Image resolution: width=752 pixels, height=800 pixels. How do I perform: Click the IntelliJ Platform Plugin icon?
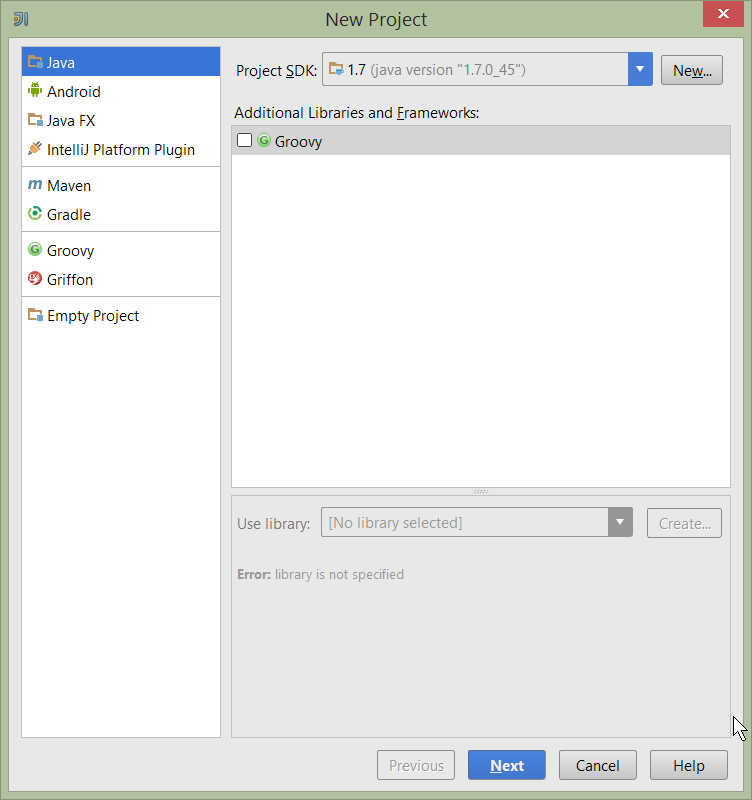(x=35, y=149)
